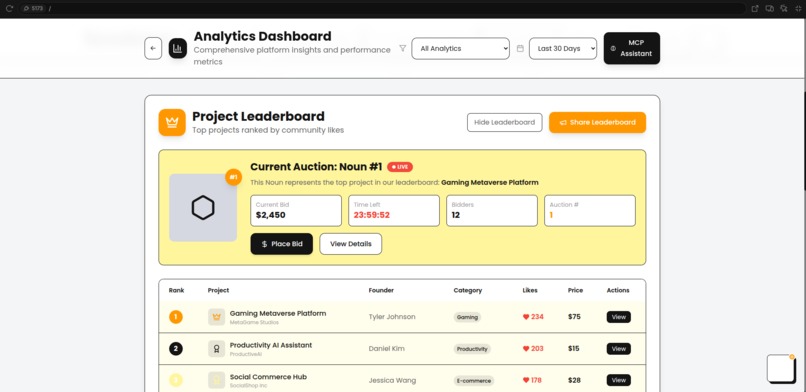Open the Last 30 Days dropdown
This screenshot has width=806, height=392.
563,48
